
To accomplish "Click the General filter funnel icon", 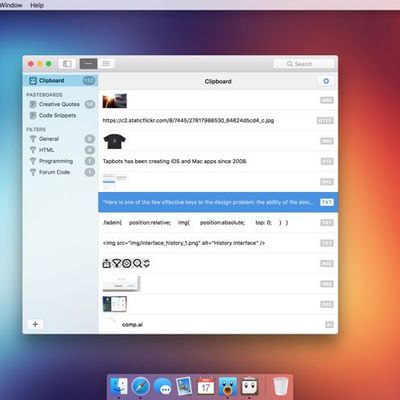I will pos(33,139).
